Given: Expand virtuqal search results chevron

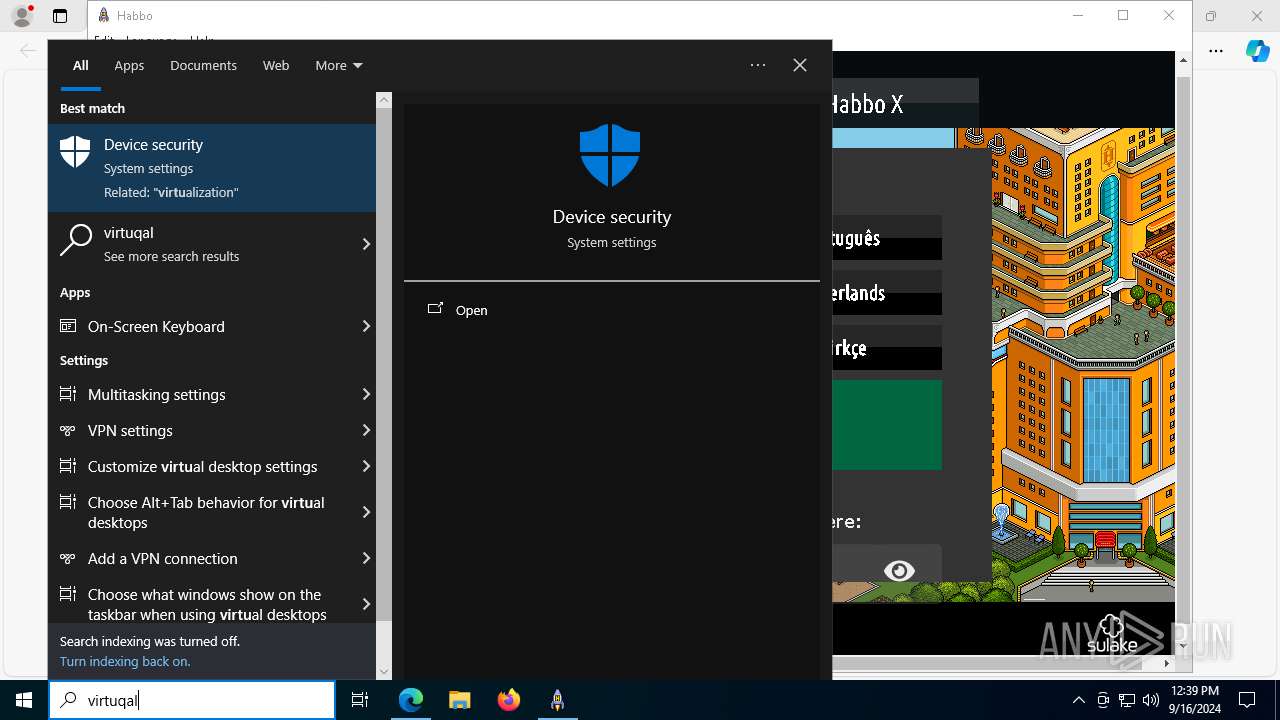Looking at the screenshot, I should point(366,244).
